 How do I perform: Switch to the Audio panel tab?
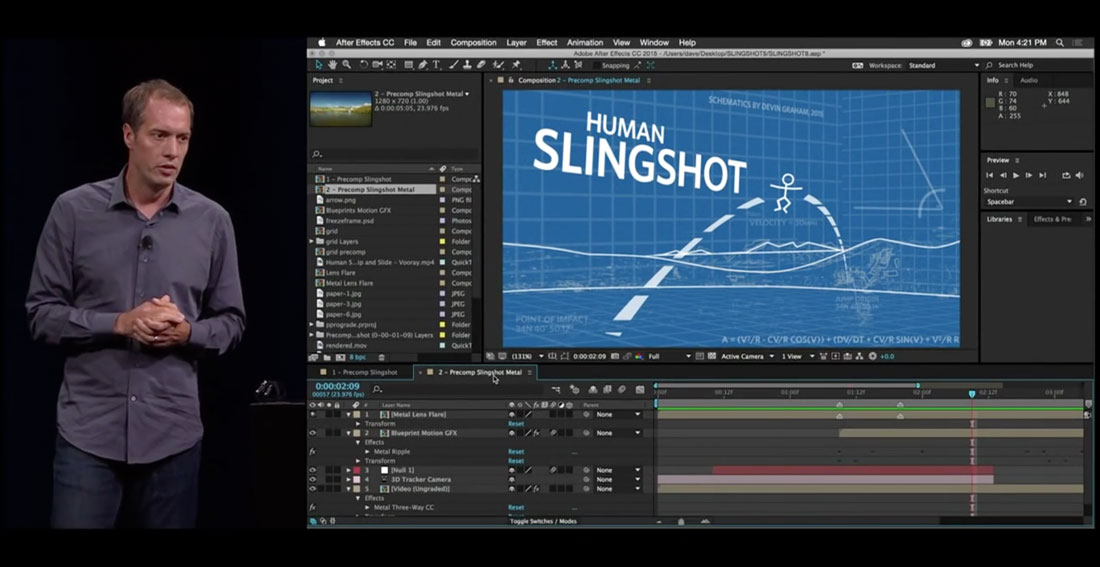coord(1028,80)
